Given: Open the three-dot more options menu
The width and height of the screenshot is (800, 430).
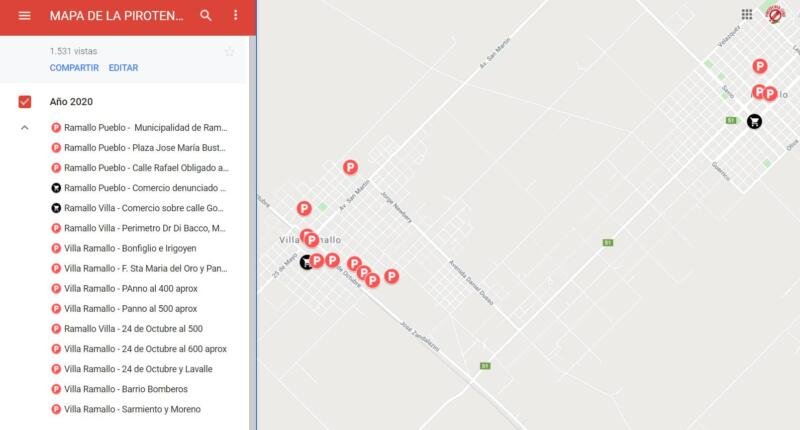Looking at the screenshot, I should tap(236, 16).
